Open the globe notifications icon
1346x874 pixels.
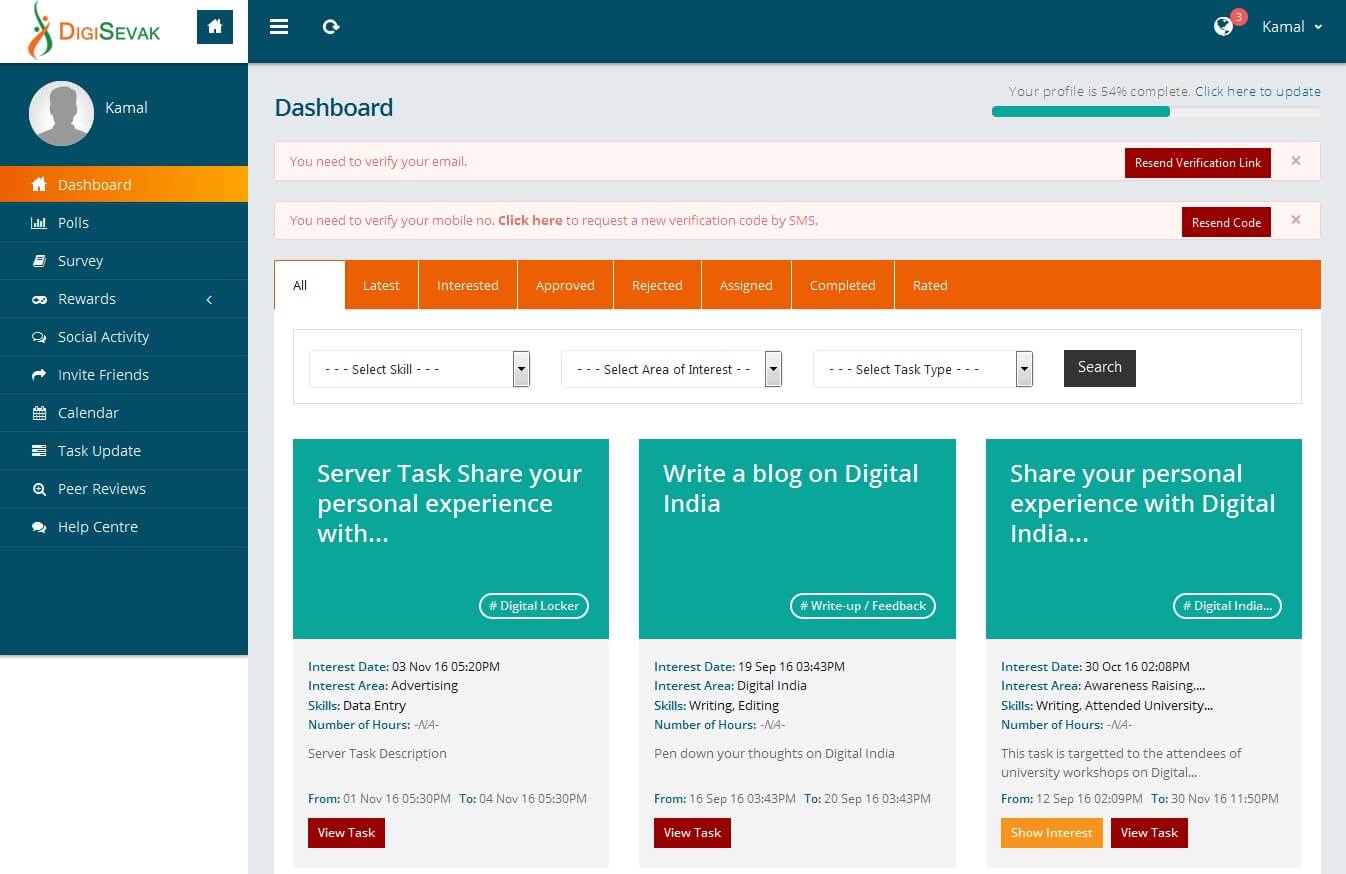point(1223,27)
